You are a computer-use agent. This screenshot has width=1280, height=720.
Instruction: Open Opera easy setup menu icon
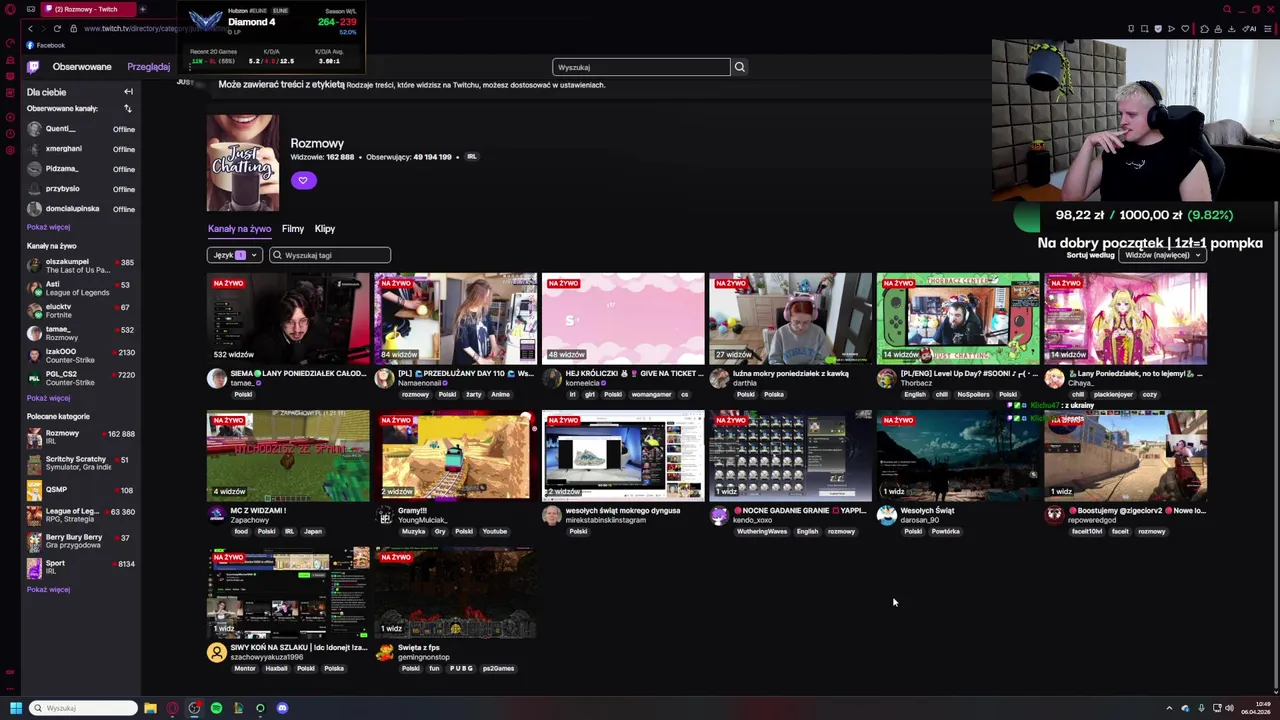pos(1267,28)
